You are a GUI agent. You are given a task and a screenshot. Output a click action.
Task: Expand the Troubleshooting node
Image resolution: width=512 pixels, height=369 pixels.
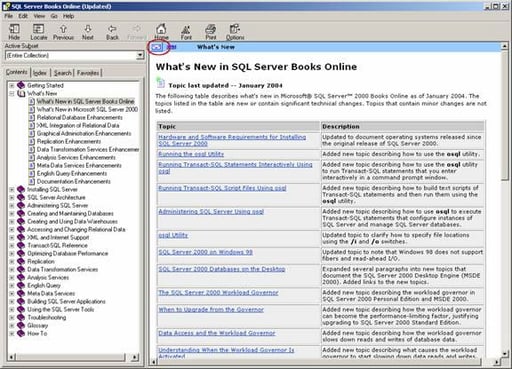[x=12, y=317]
